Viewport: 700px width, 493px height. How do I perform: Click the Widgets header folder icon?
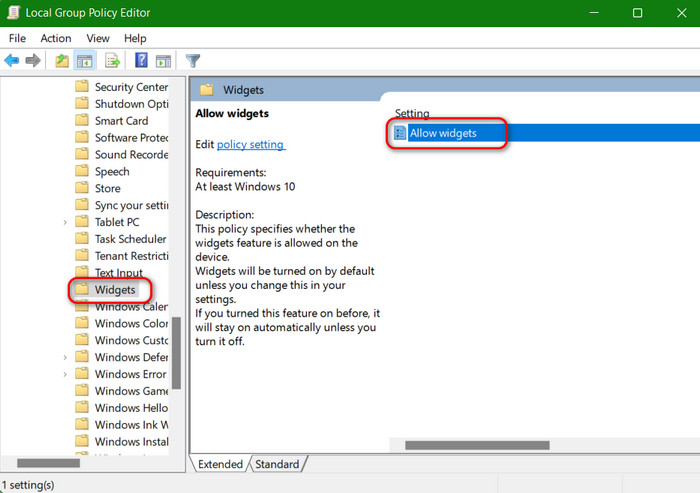click(x=206, y=90)
